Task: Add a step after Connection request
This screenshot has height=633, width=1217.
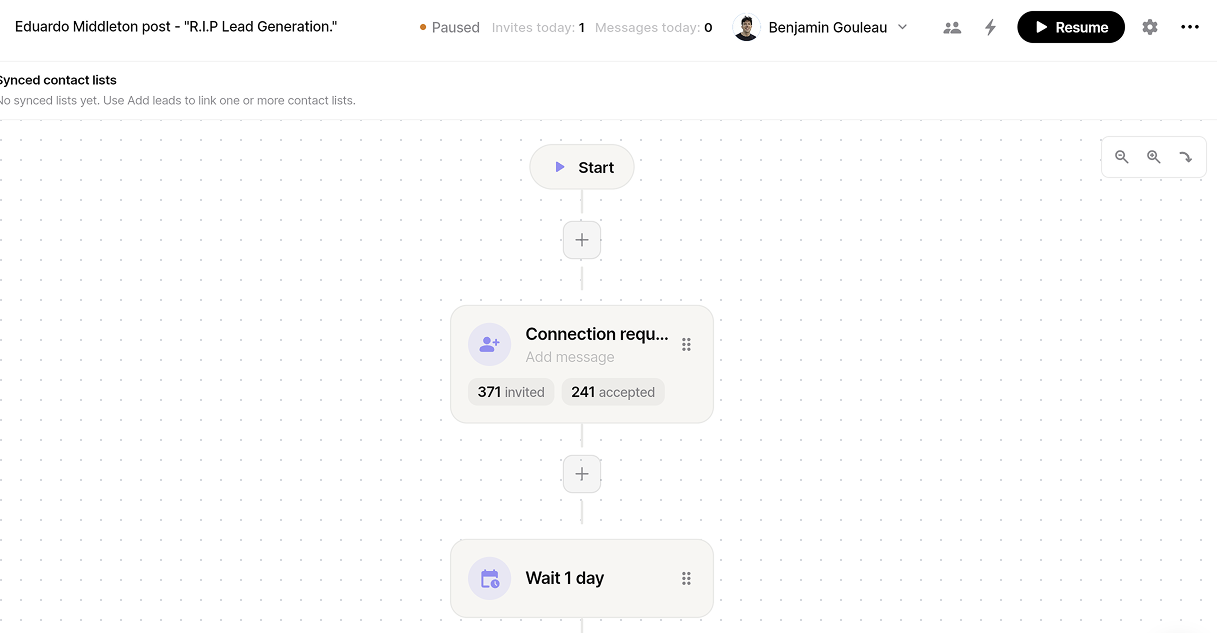Action: click(x=582, y=474)
